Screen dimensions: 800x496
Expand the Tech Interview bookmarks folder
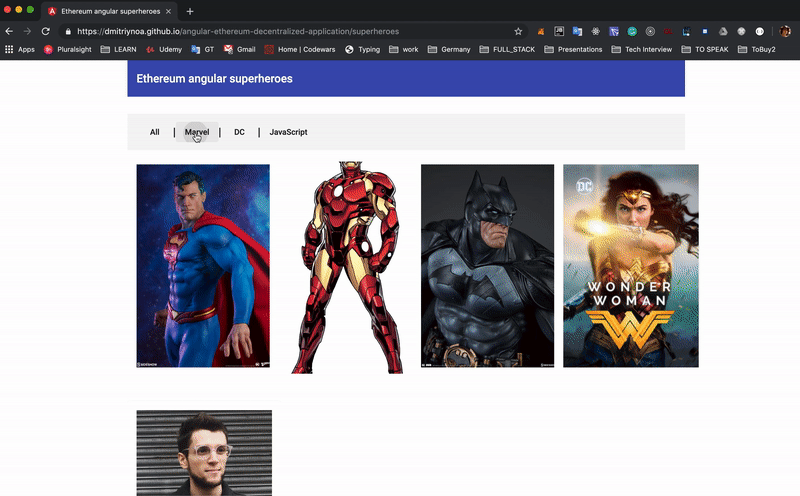[x=642, y=49]
